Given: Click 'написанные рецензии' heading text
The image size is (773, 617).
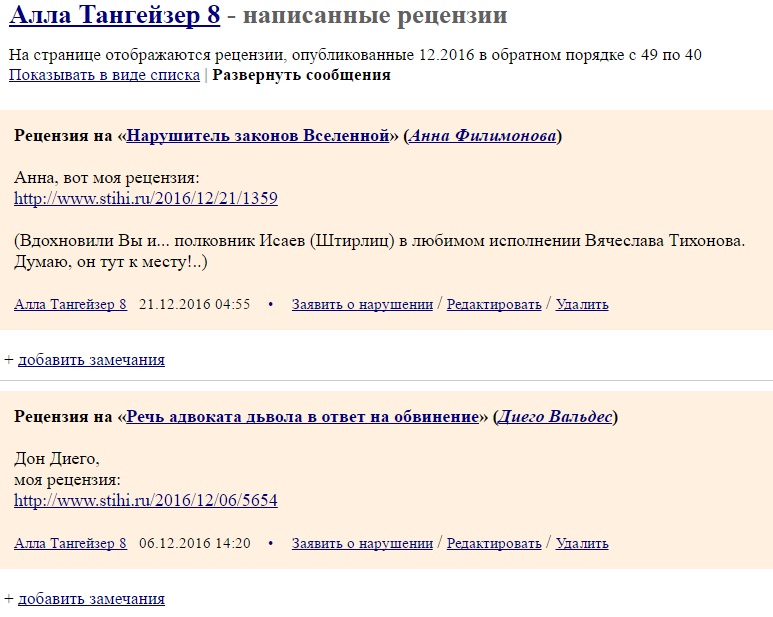Looking at the screenshot, I should (375, 15).
